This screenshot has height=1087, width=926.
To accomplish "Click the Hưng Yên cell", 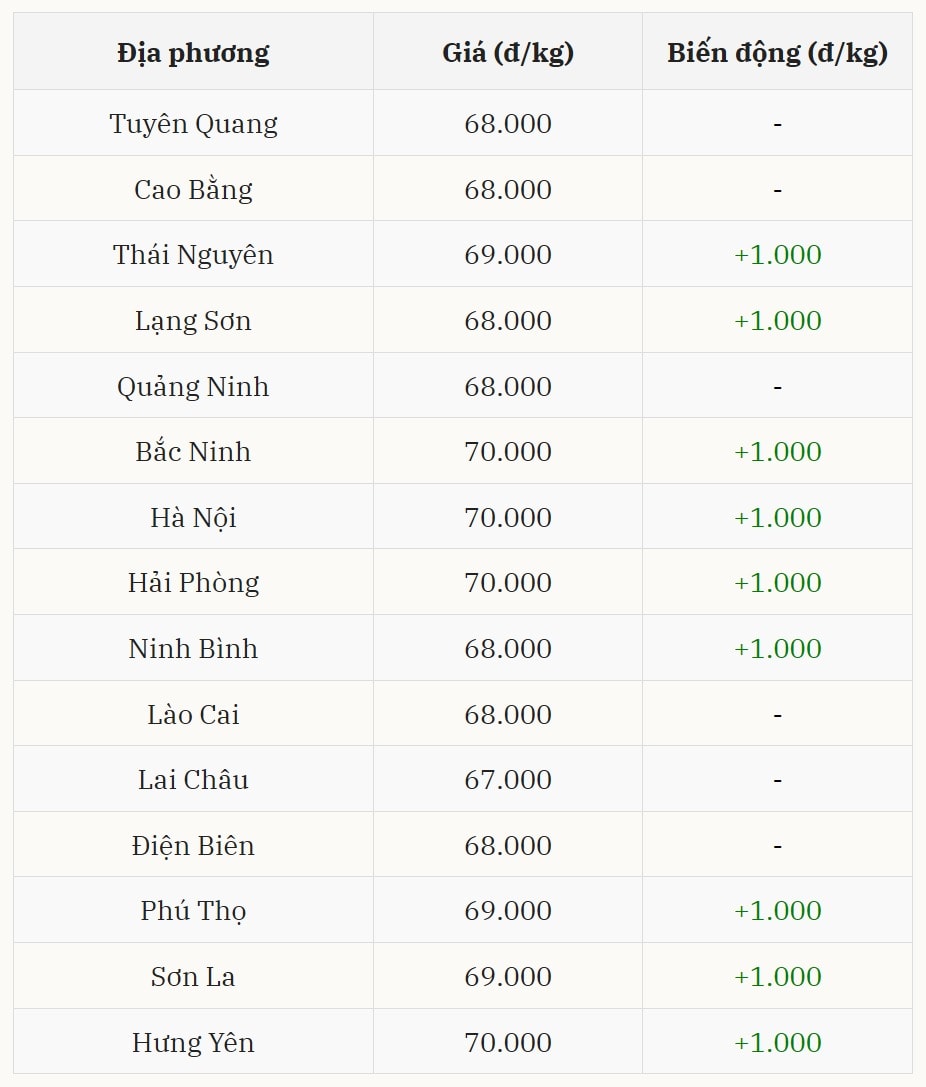I will pos(193,1043).
